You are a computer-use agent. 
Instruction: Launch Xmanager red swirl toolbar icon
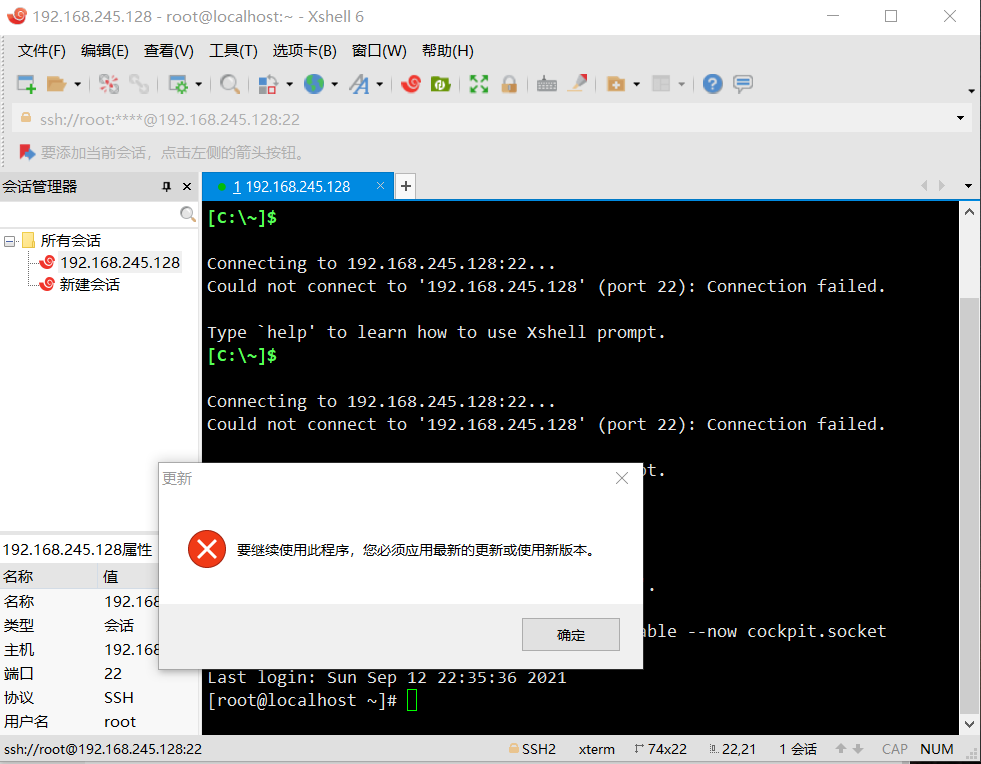pos(411,84)
